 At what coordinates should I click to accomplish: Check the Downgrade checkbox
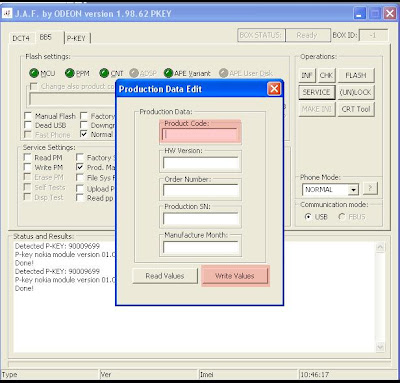click(x=84, y=125)
